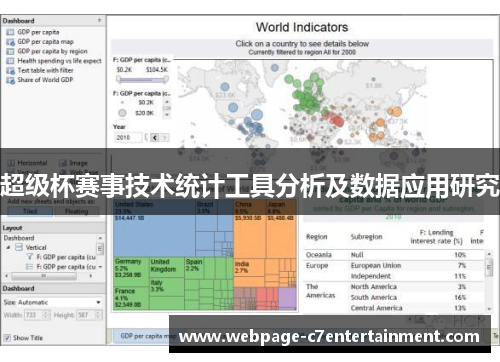Toggle the Show Title checkbox
This screenshot has height=362, width=500.
7,338
